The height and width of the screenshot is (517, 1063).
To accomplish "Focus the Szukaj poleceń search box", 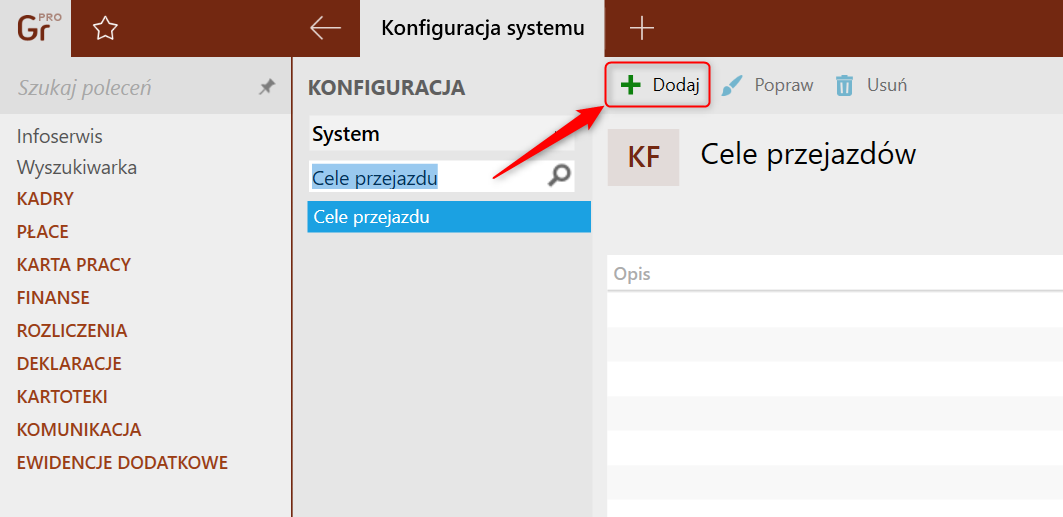I will [x=136, y=87].
